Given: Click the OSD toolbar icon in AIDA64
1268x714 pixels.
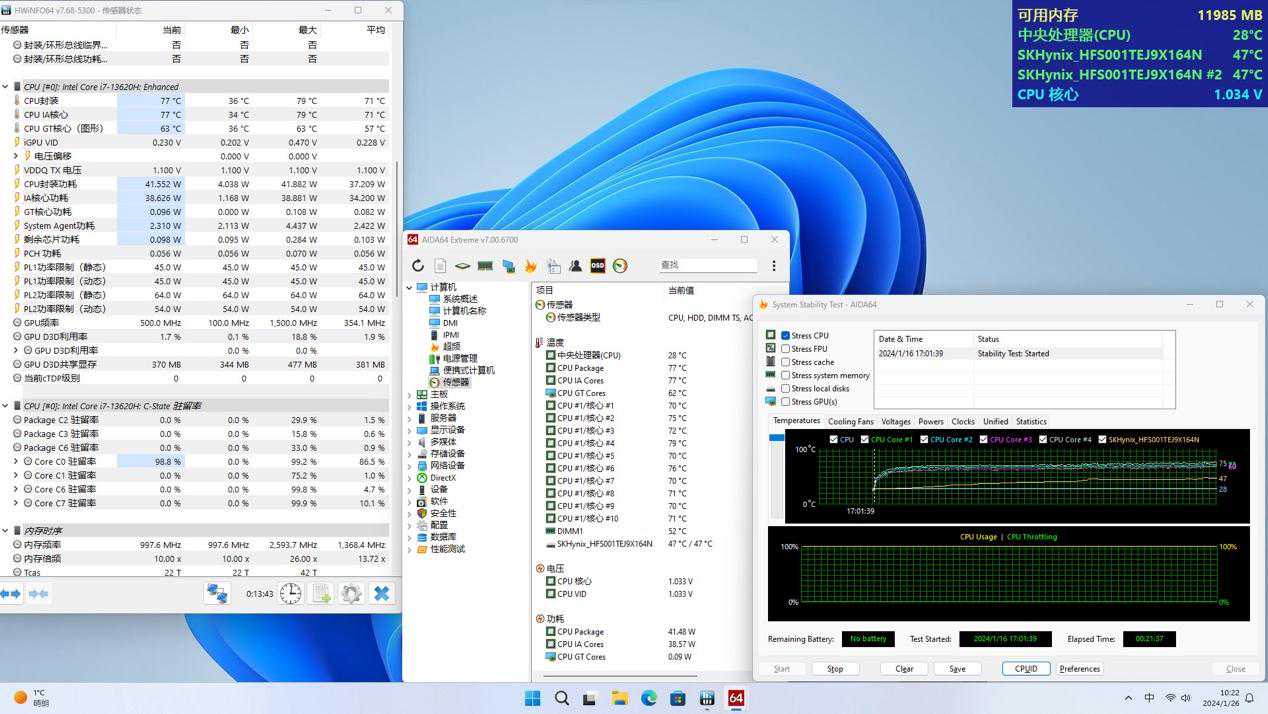Looking at the screenshot, I should tap(597, 266).
